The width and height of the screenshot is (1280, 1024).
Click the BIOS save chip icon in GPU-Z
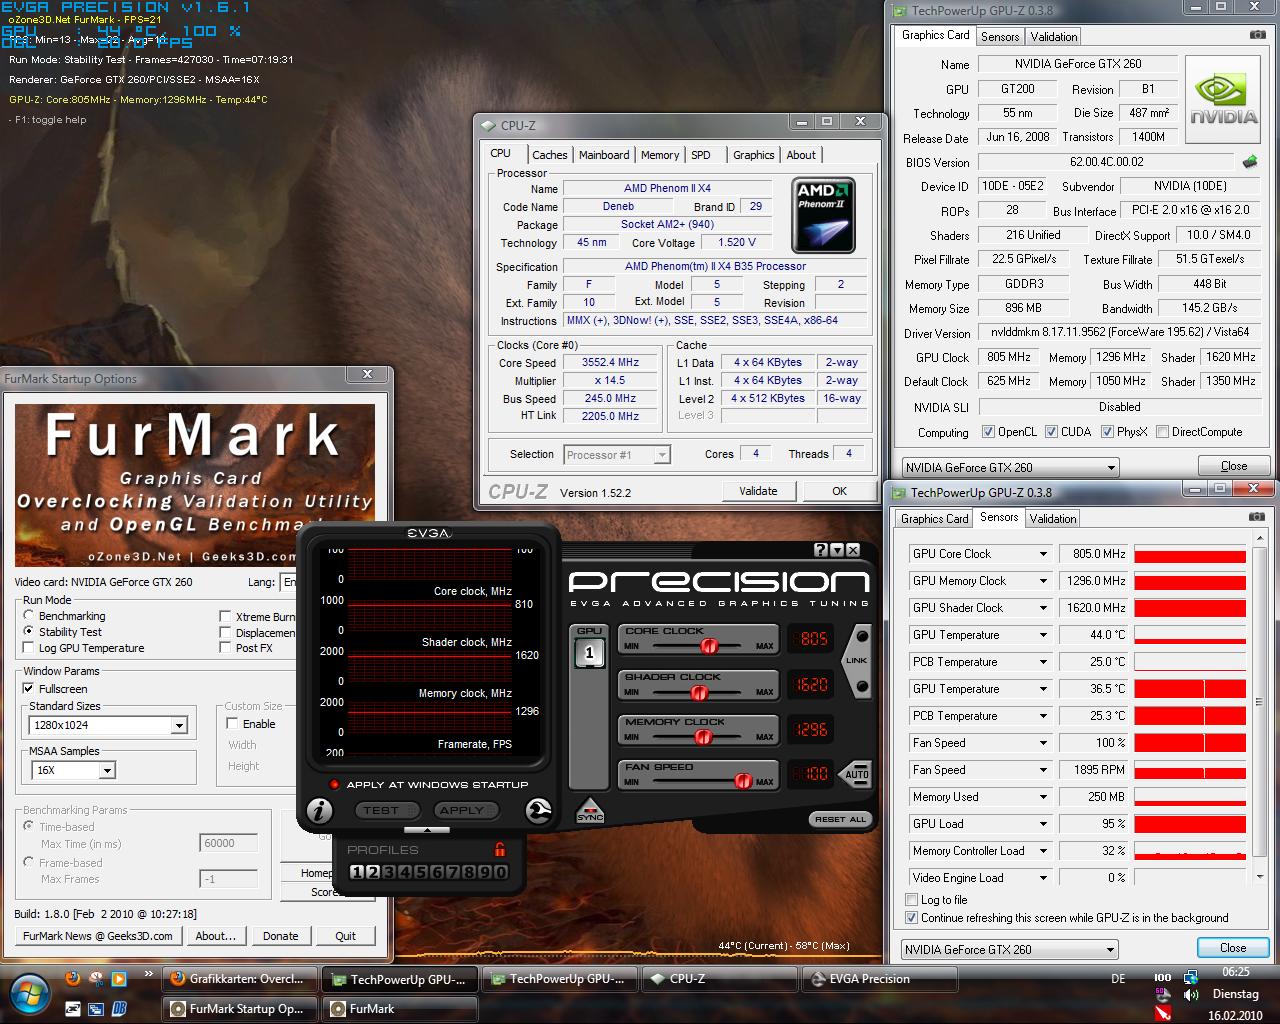coord(1251,161)
